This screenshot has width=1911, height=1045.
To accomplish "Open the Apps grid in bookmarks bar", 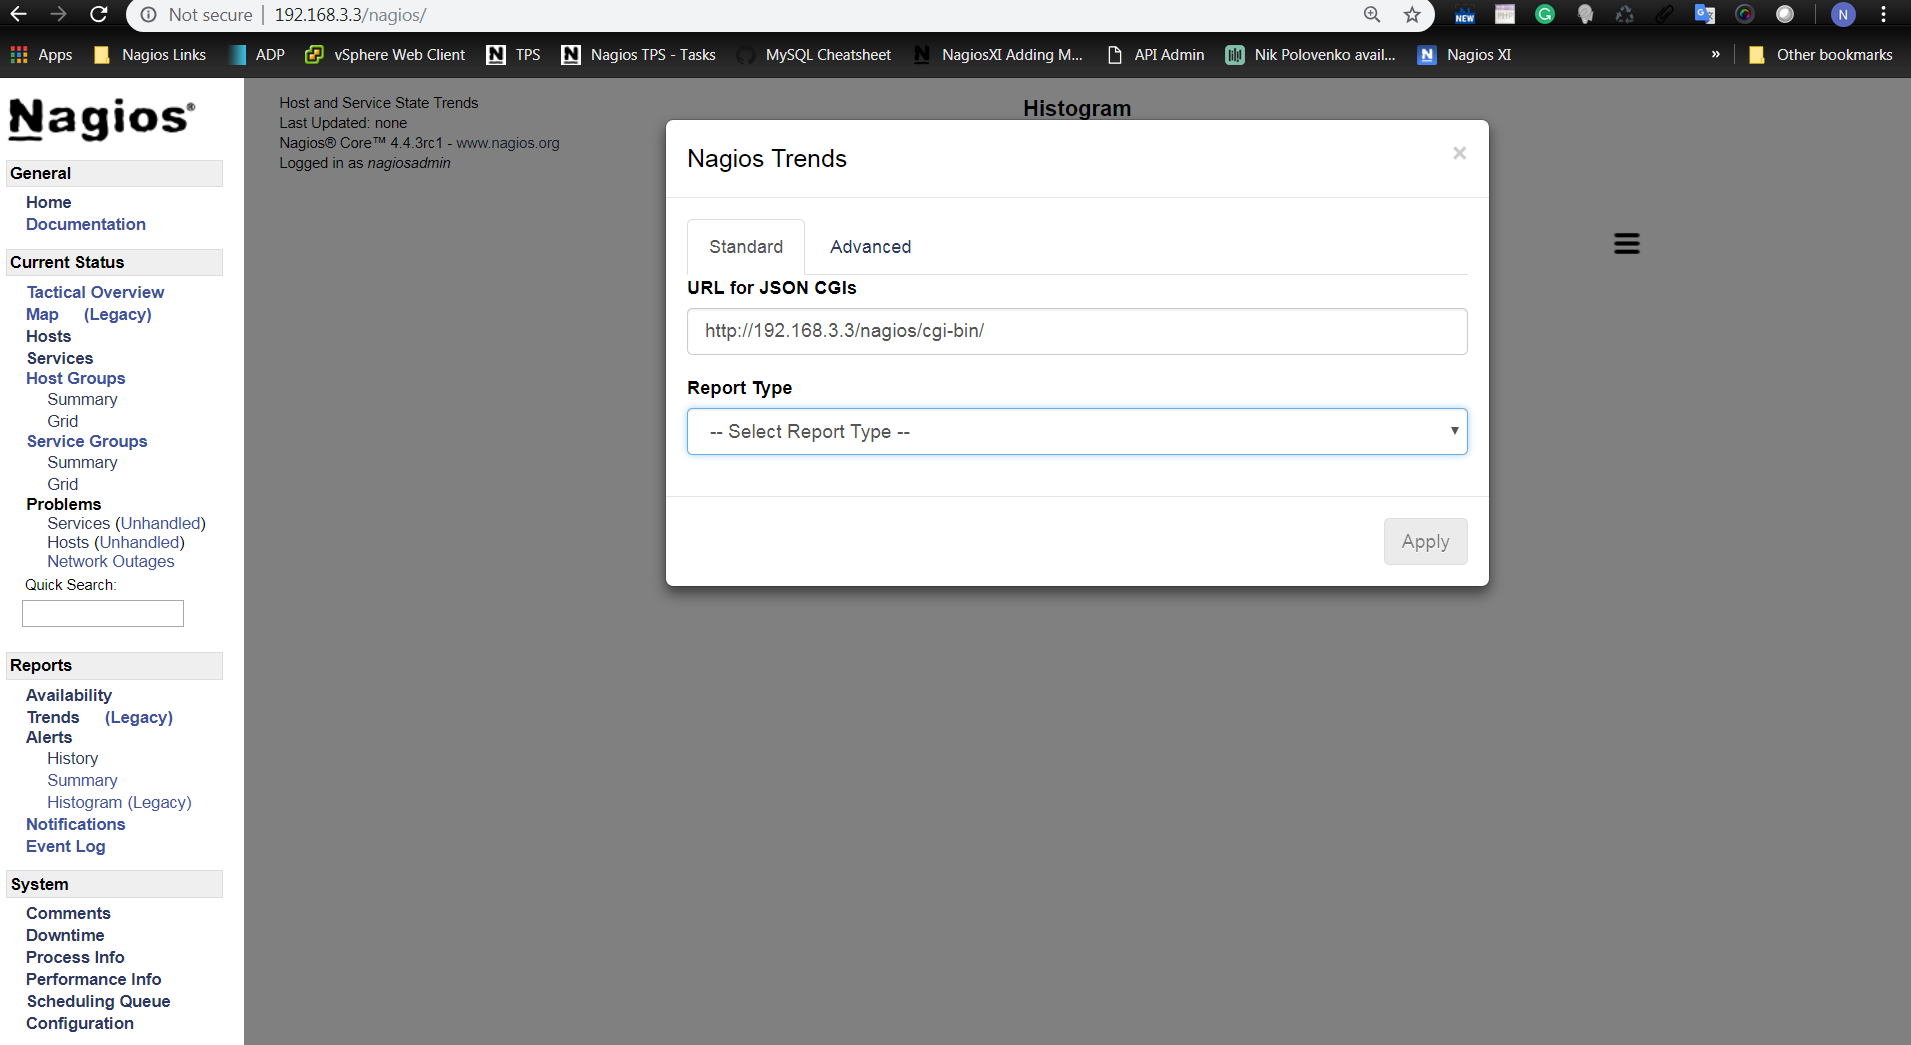I will pos(41,55).
